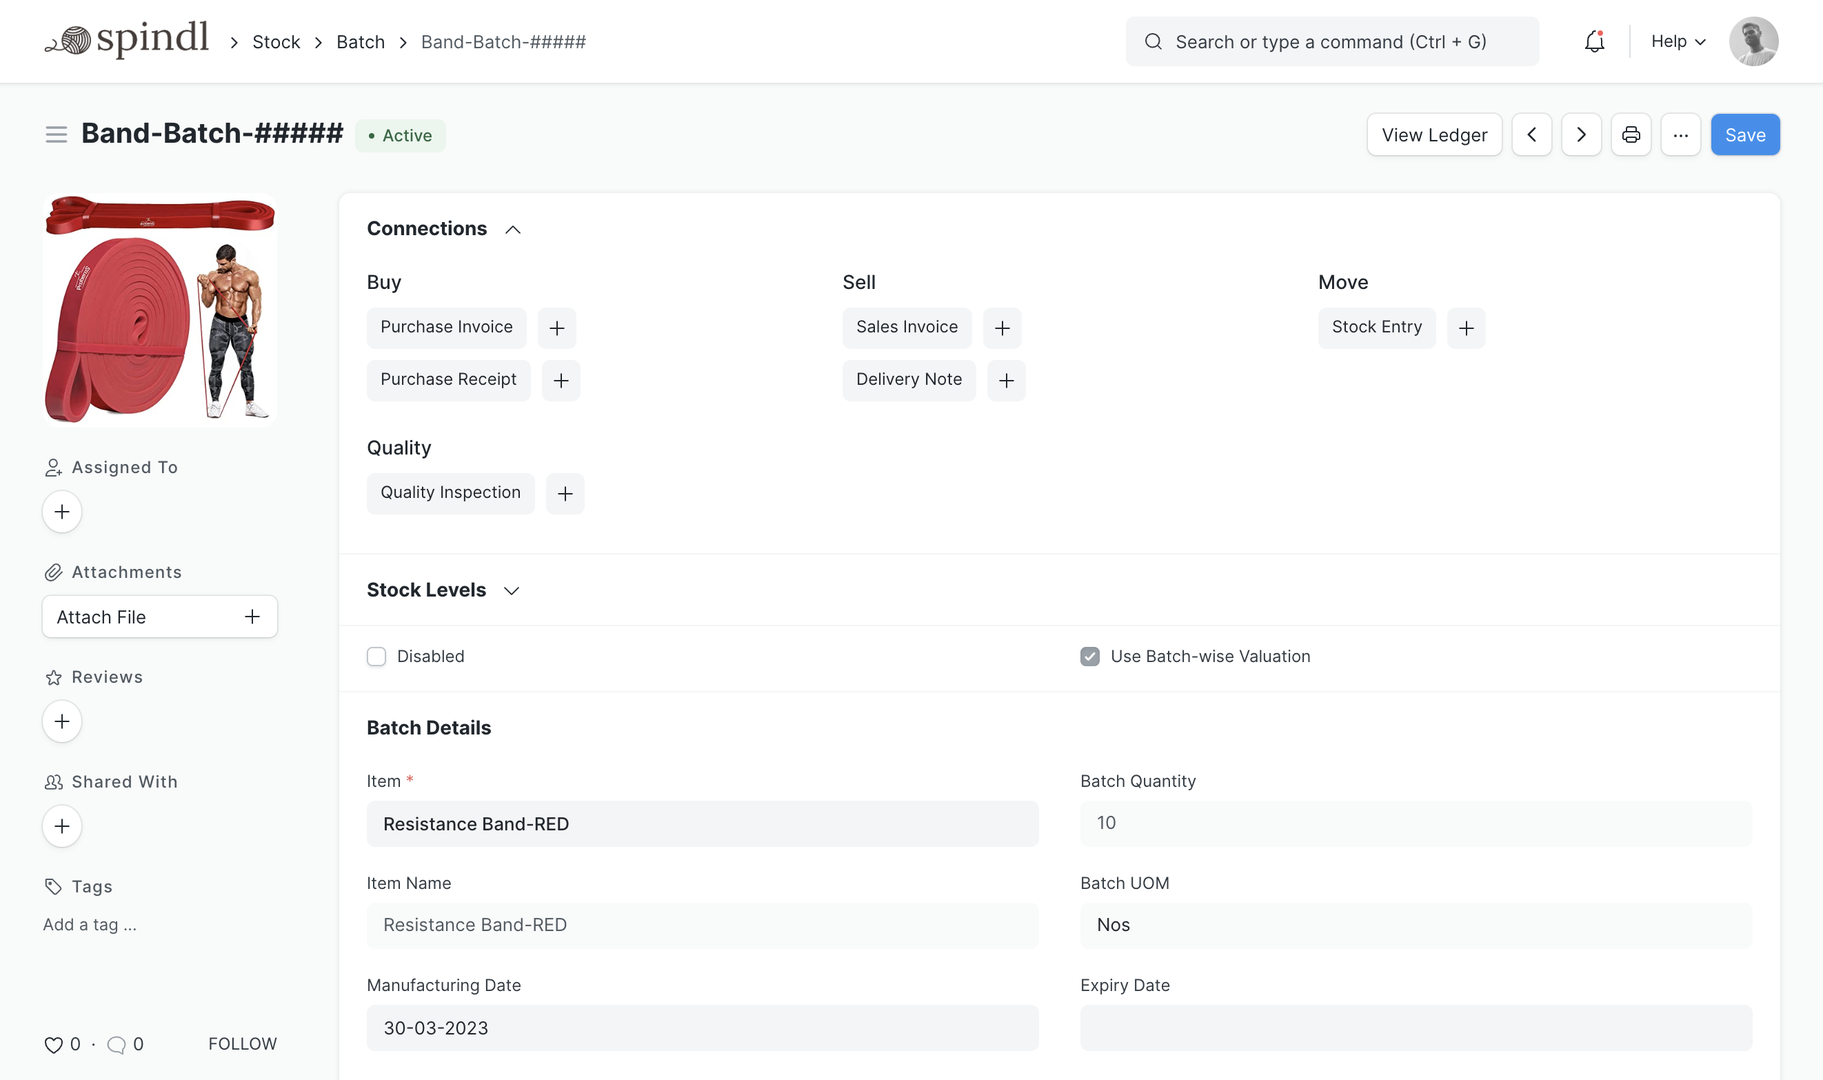This screenshot has width=1823, height=1080.
Task: Add a new Purchase Invoice connection
Action: point(557,328)
